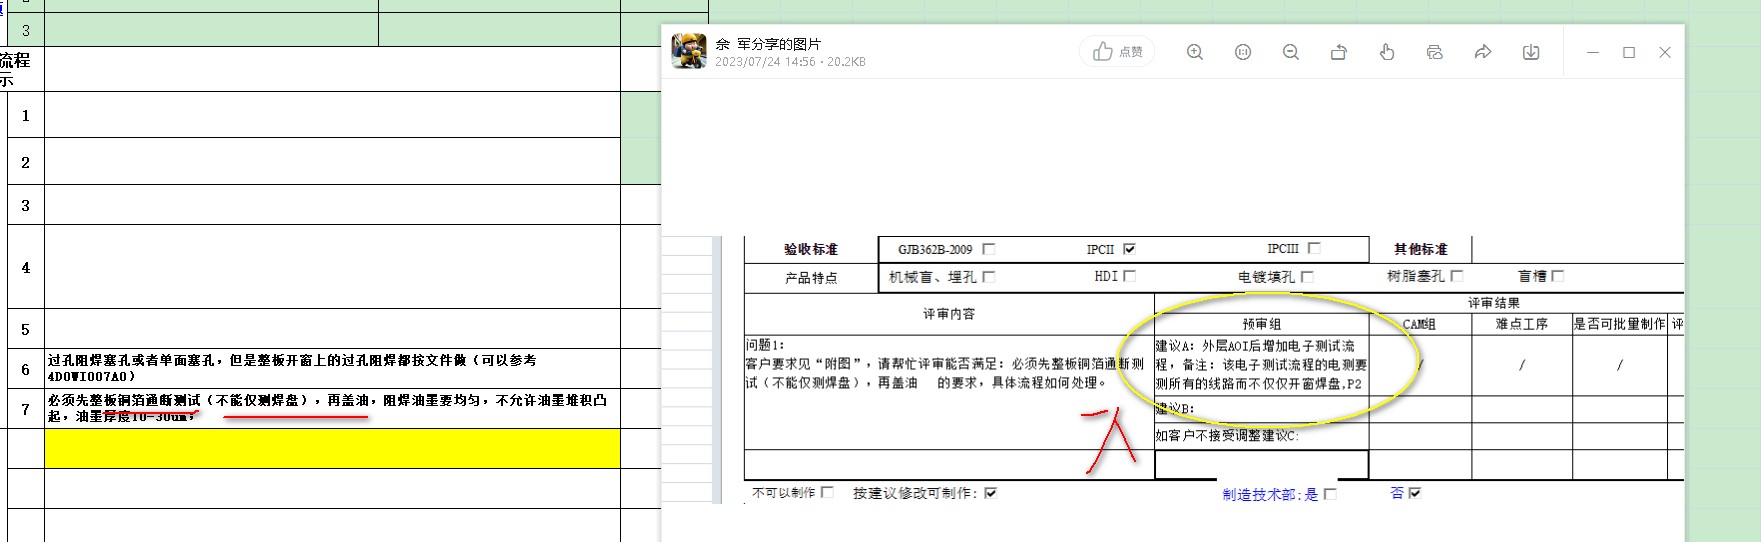Click the 制造技术部:是 checkbox
Image resolution: width=1761 pixels, height=542 pixels.
[1329, 494]
